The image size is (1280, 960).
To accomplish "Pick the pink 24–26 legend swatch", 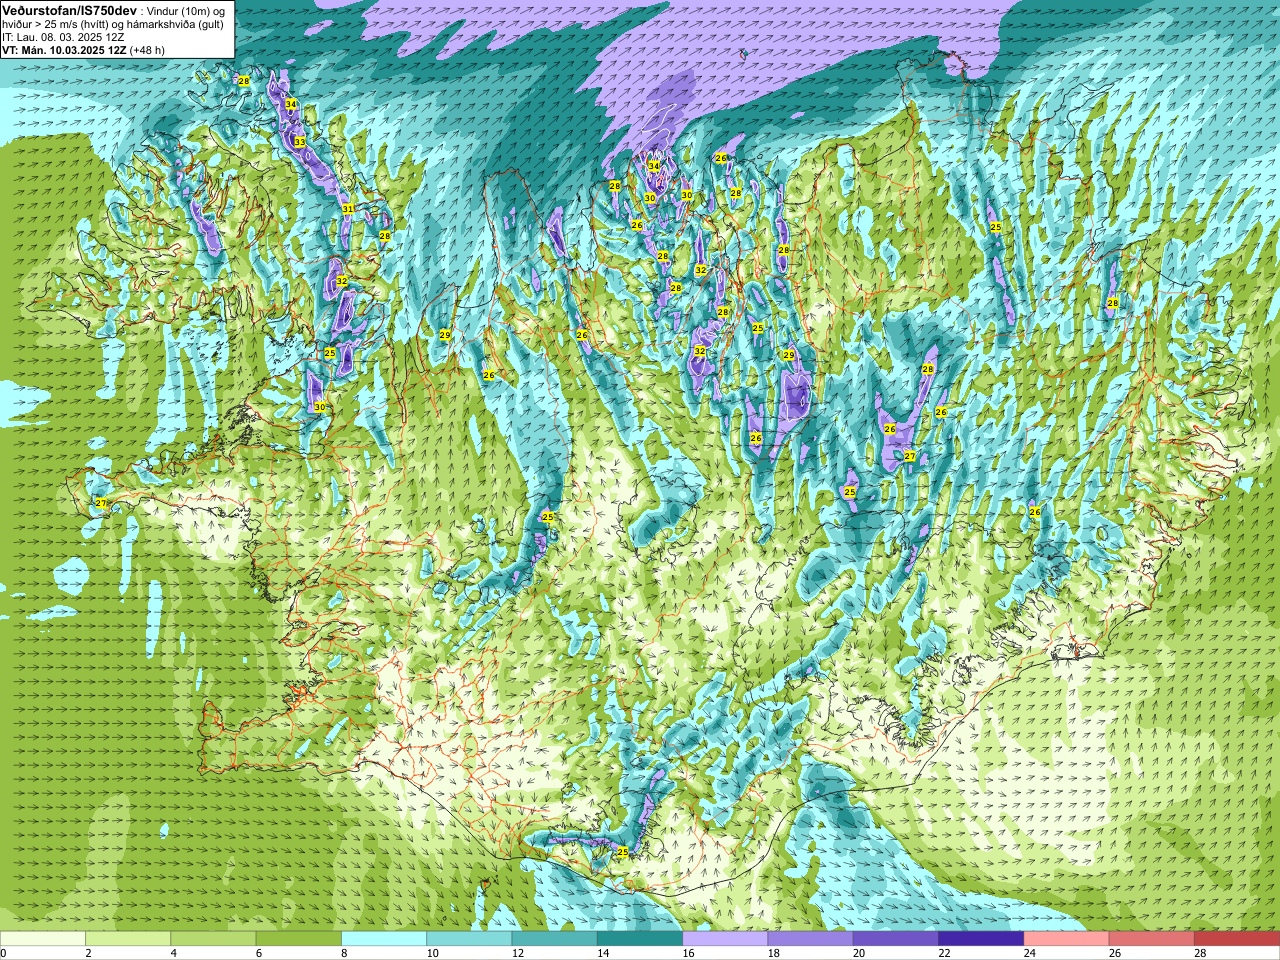I will [1066, 939].
